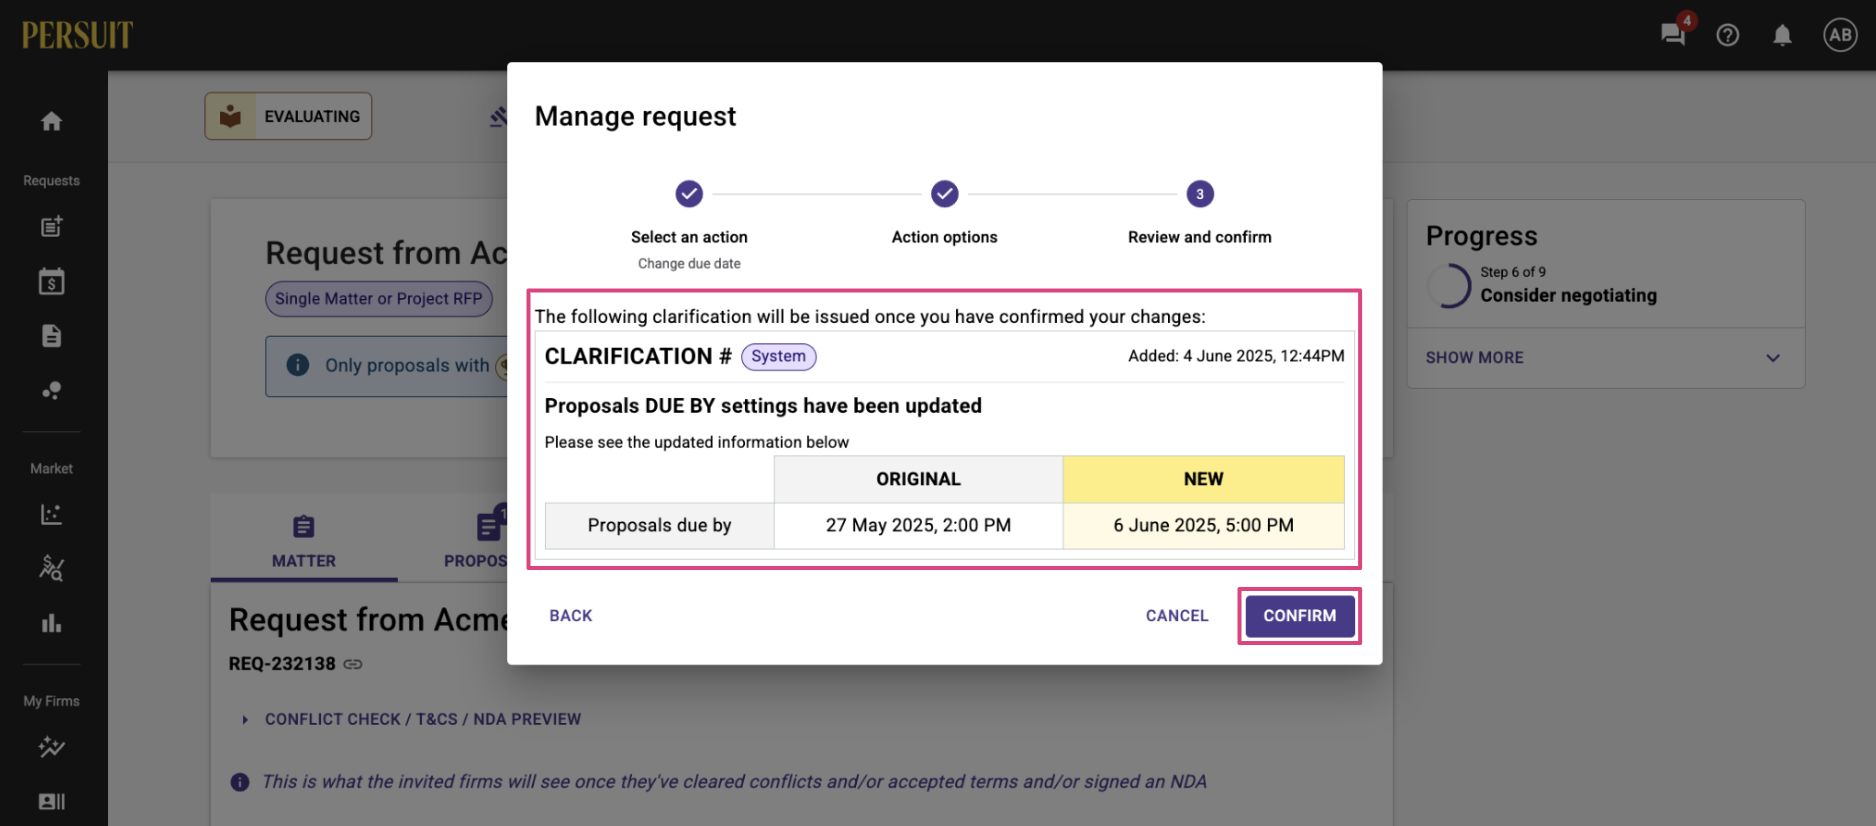This screenshot has width=1876, height=826.
Task: Click the System tag on clarification
Action: (779, 357)
